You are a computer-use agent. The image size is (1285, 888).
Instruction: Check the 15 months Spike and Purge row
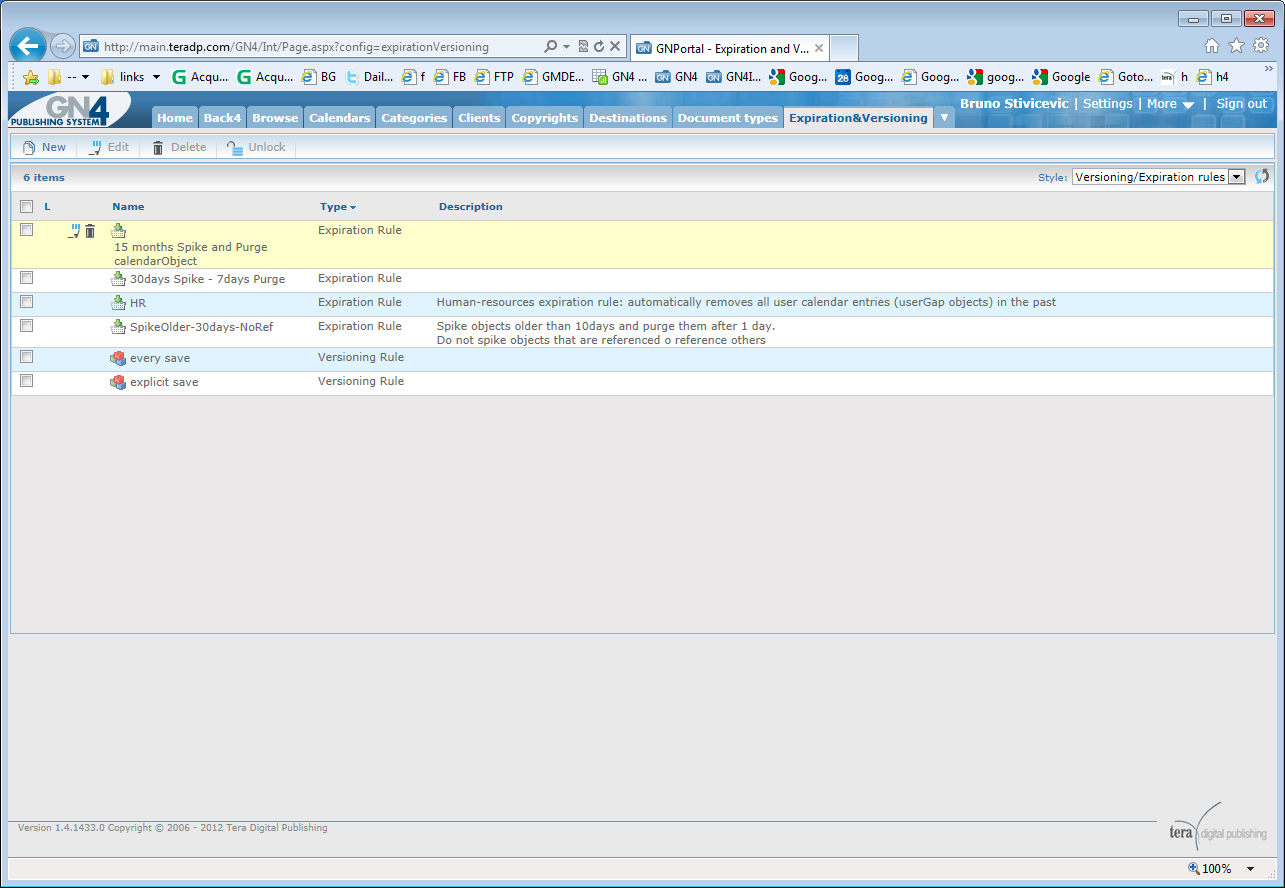click(x=27, y=230)
